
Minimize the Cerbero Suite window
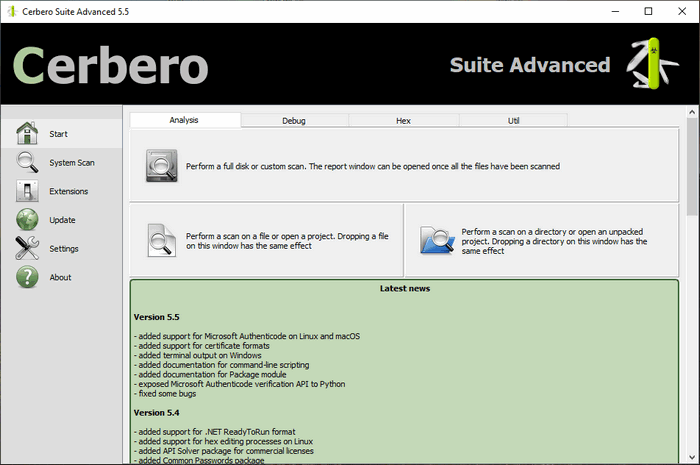tap(615, 12)
